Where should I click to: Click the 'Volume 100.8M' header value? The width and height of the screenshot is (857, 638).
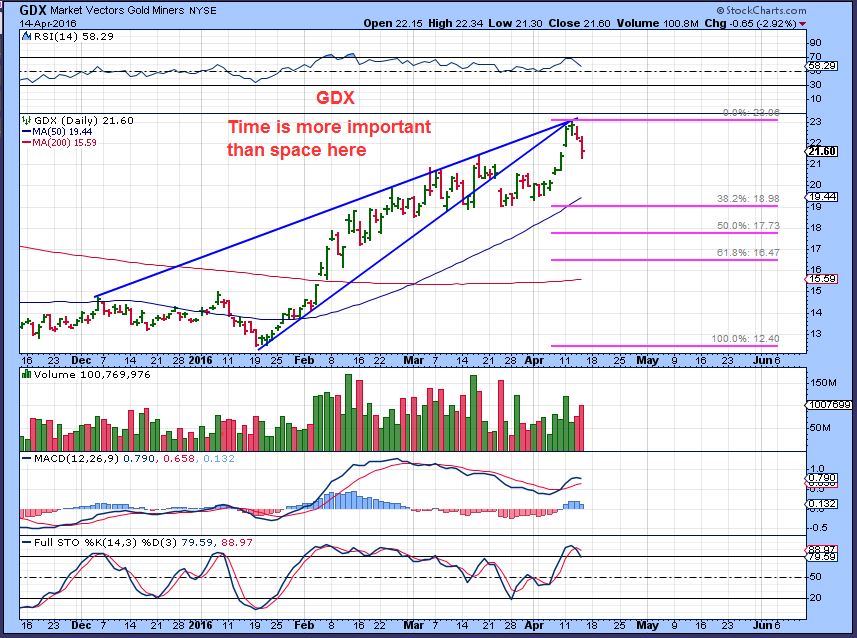coord(658,23)
